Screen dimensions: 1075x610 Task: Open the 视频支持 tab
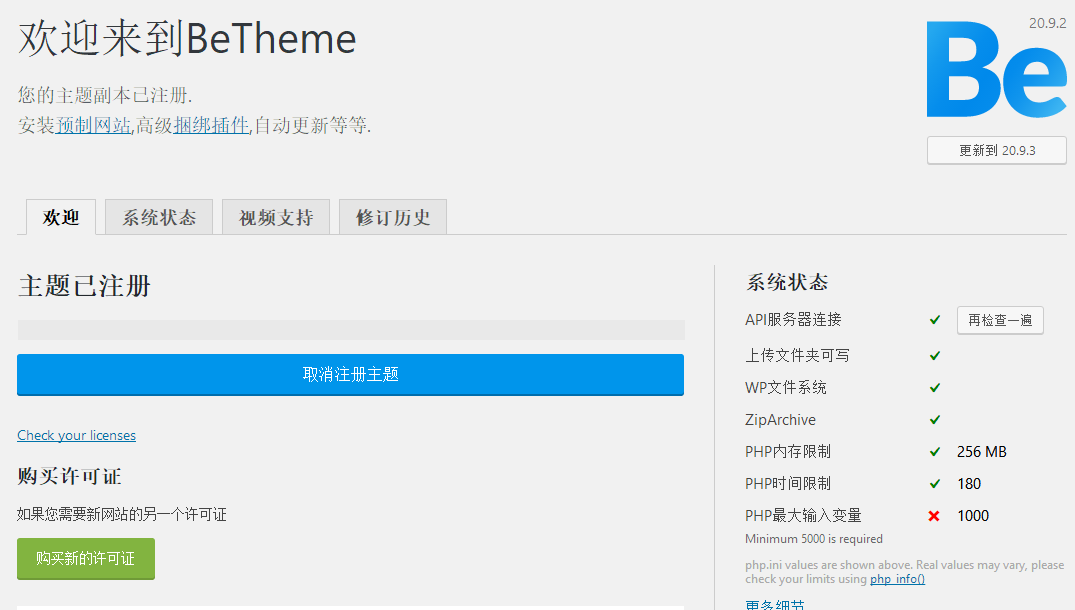[x=275, y=216]
